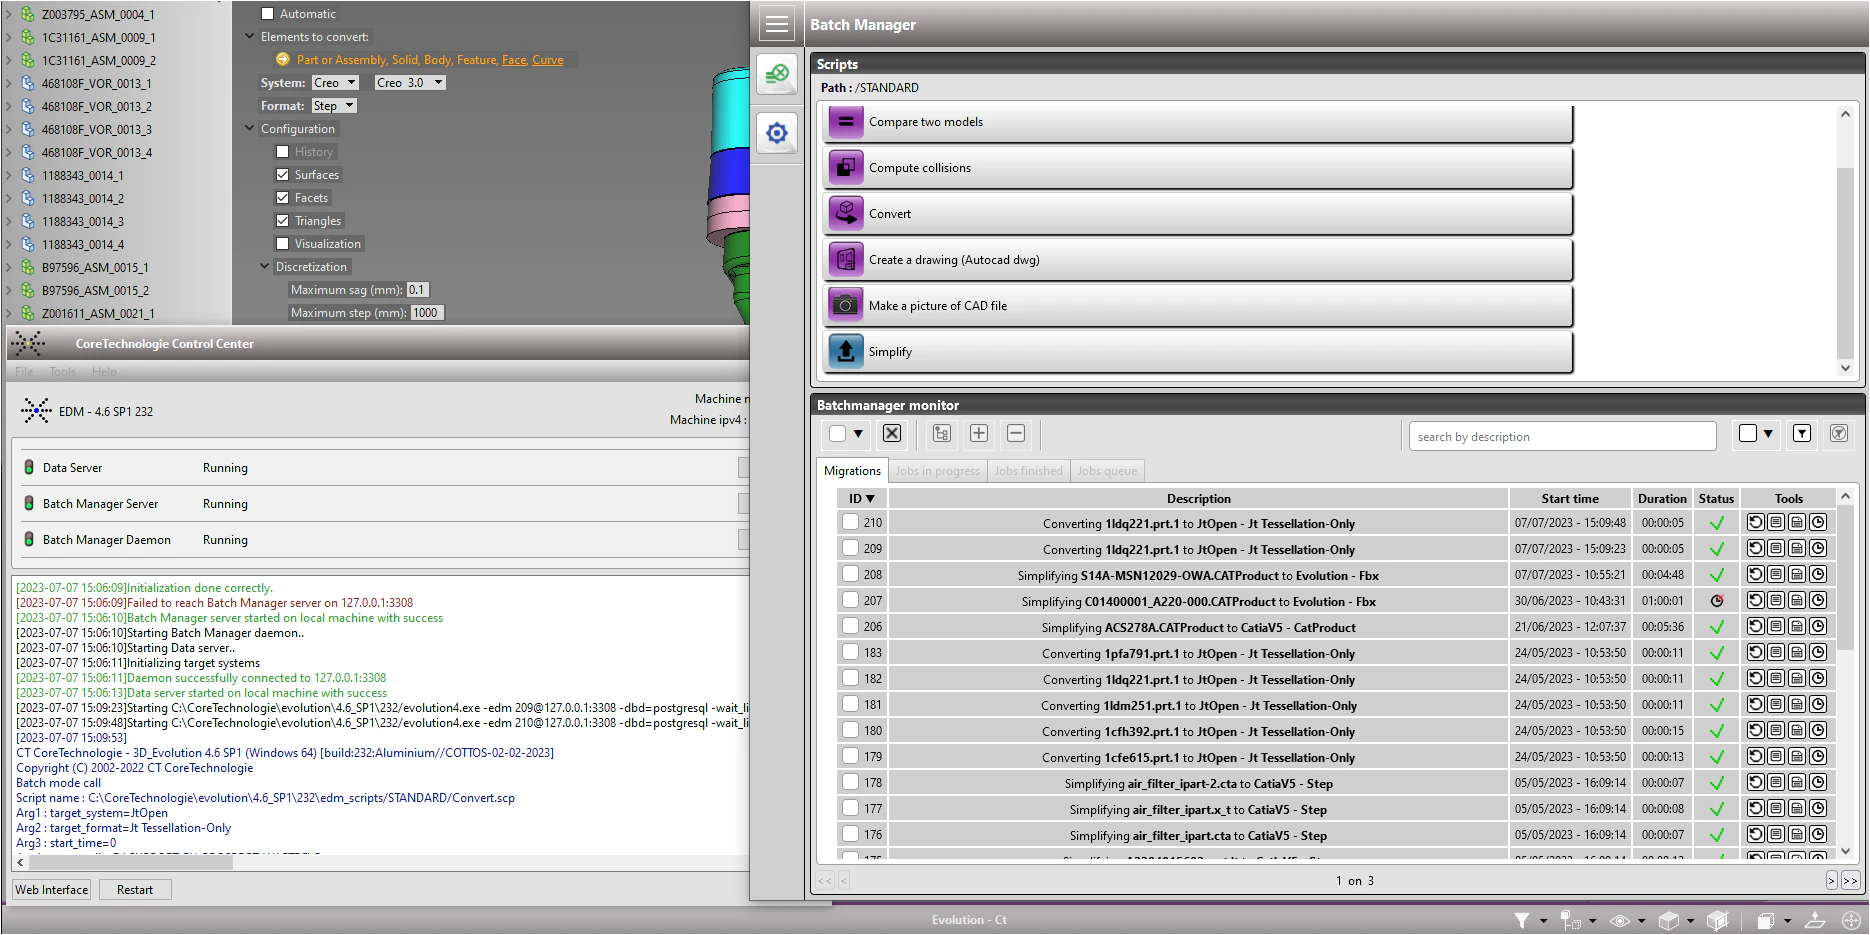
Task: Switch to the Jobs finished tab
Action: [x=1028, y=470]
